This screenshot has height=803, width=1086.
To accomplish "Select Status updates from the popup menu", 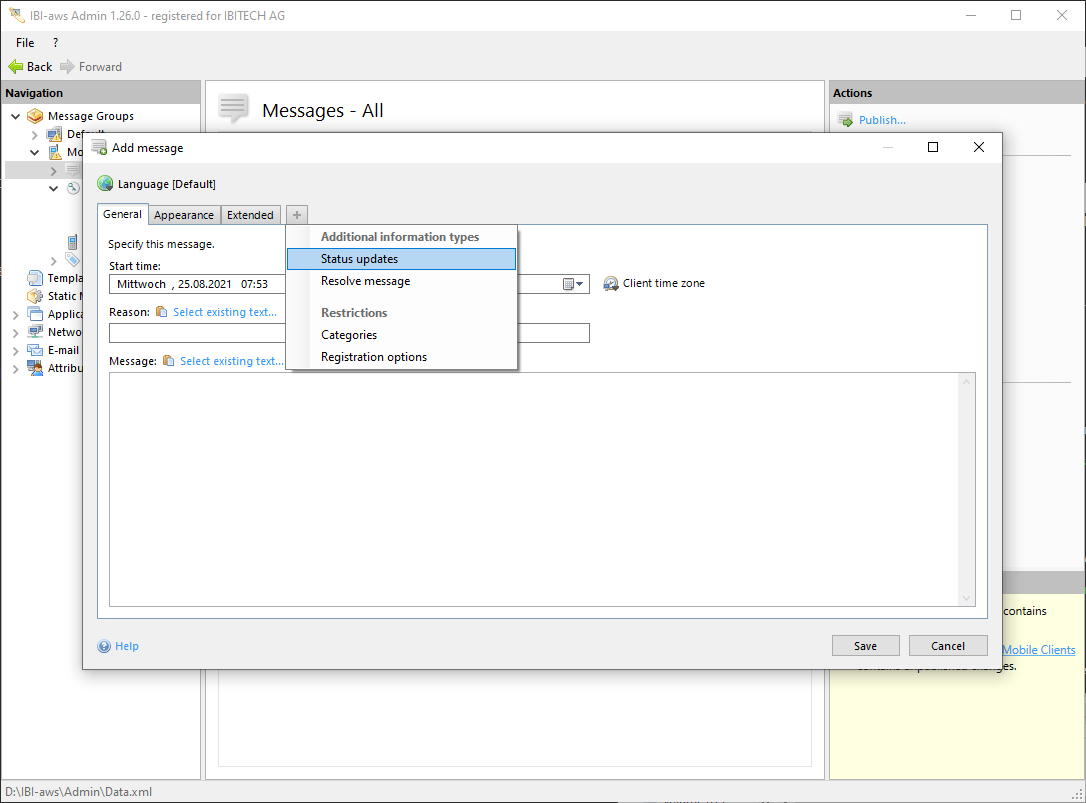I will pyautogui.click(x=359, y=259).
